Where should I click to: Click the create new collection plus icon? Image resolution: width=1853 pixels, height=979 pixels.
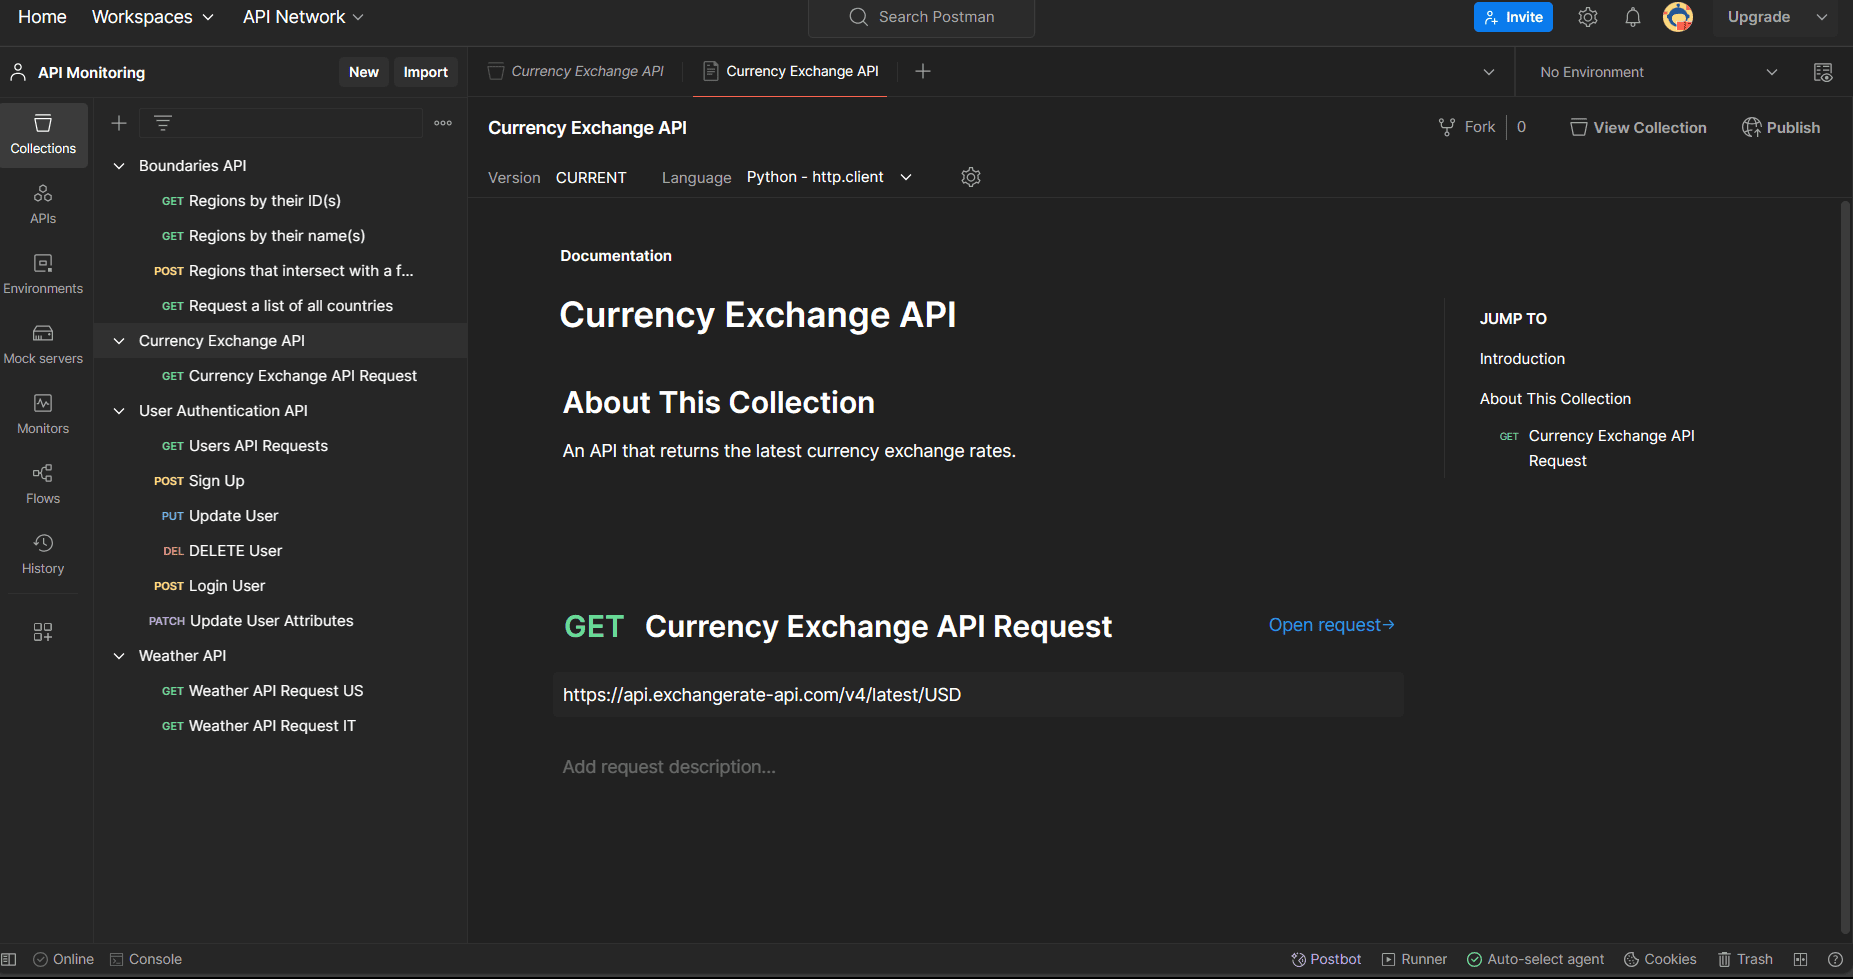pos(118,123)
